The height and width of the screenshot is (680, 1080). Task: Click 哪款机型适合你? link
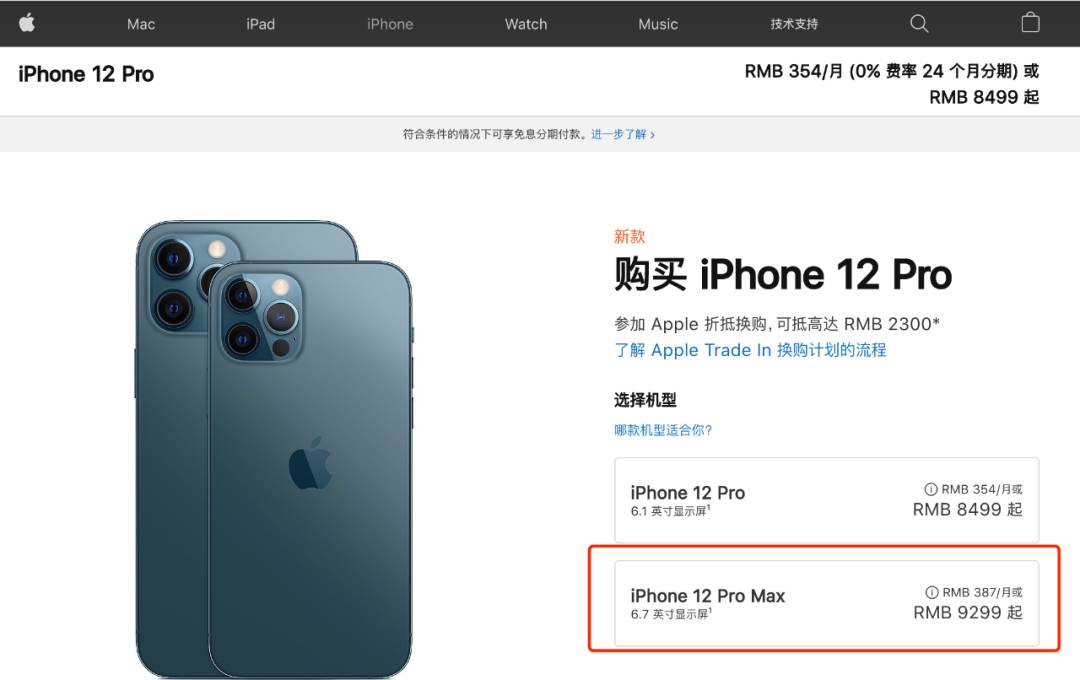click(x=663, y=431)
